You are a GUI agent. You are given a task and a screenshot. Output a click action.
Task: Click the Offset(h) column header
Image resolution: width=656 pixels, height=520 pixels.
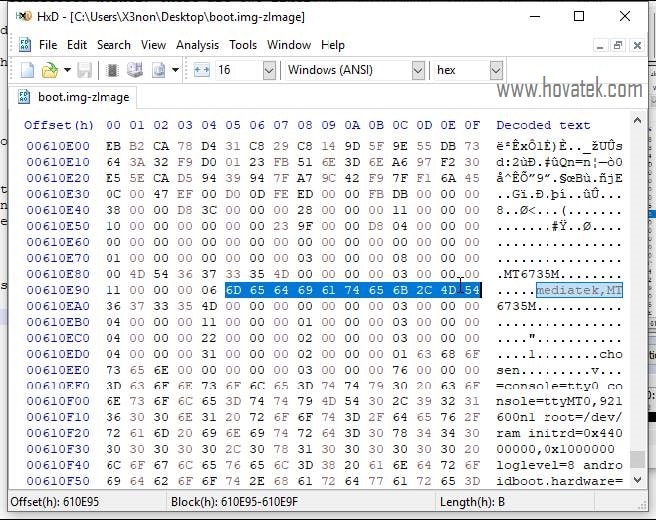[59, 125]
